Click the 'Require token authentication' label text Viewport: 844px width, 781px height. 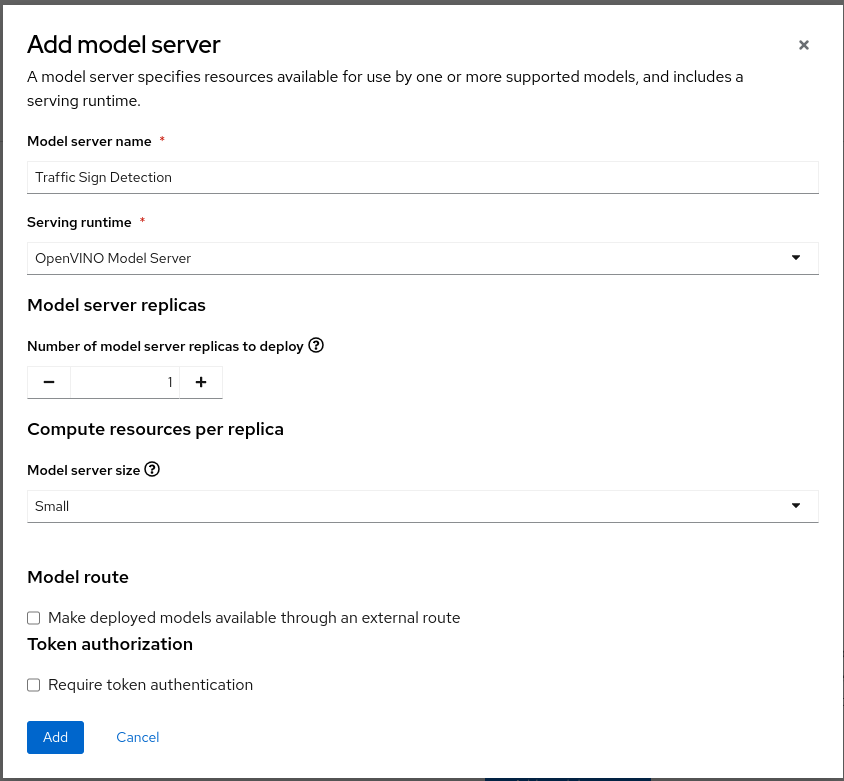tap(150, 685)
